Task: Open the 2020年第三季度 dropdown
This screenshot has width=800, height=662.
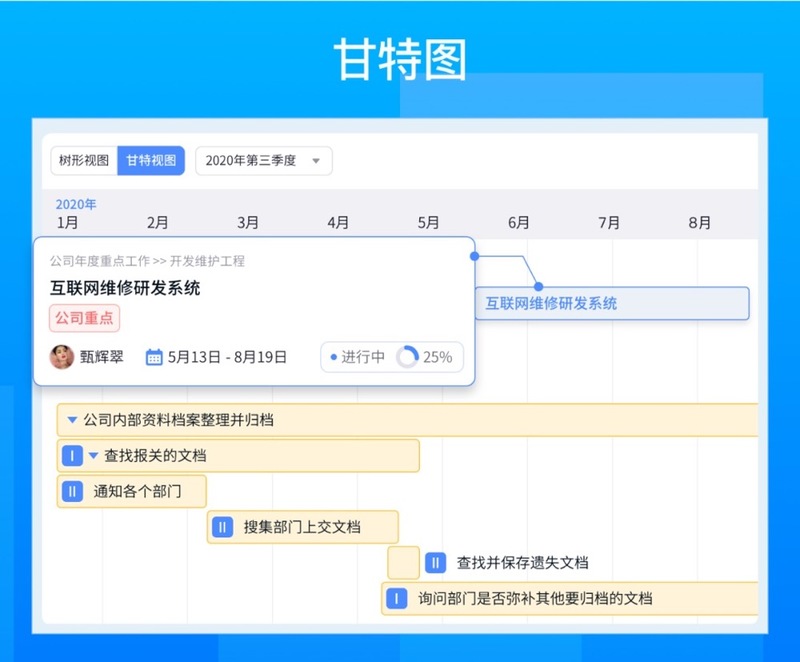Action: coord(264,160)
